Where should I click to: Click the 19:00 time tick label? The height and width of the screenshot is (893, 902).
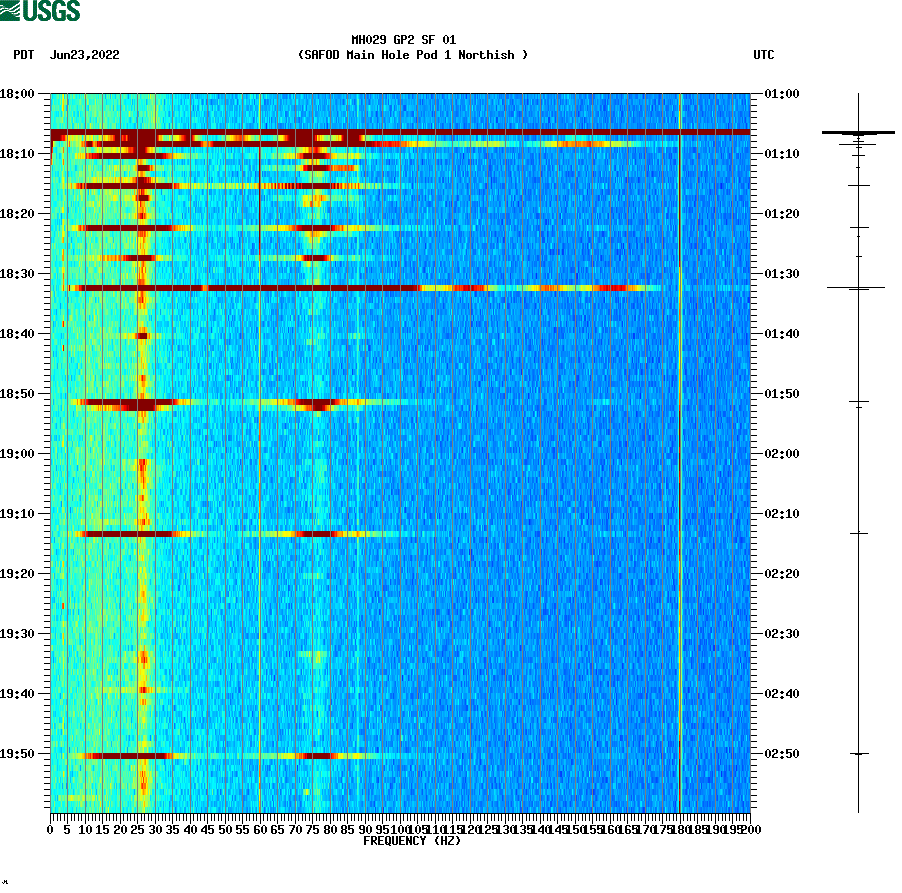(x=22, y=451)
